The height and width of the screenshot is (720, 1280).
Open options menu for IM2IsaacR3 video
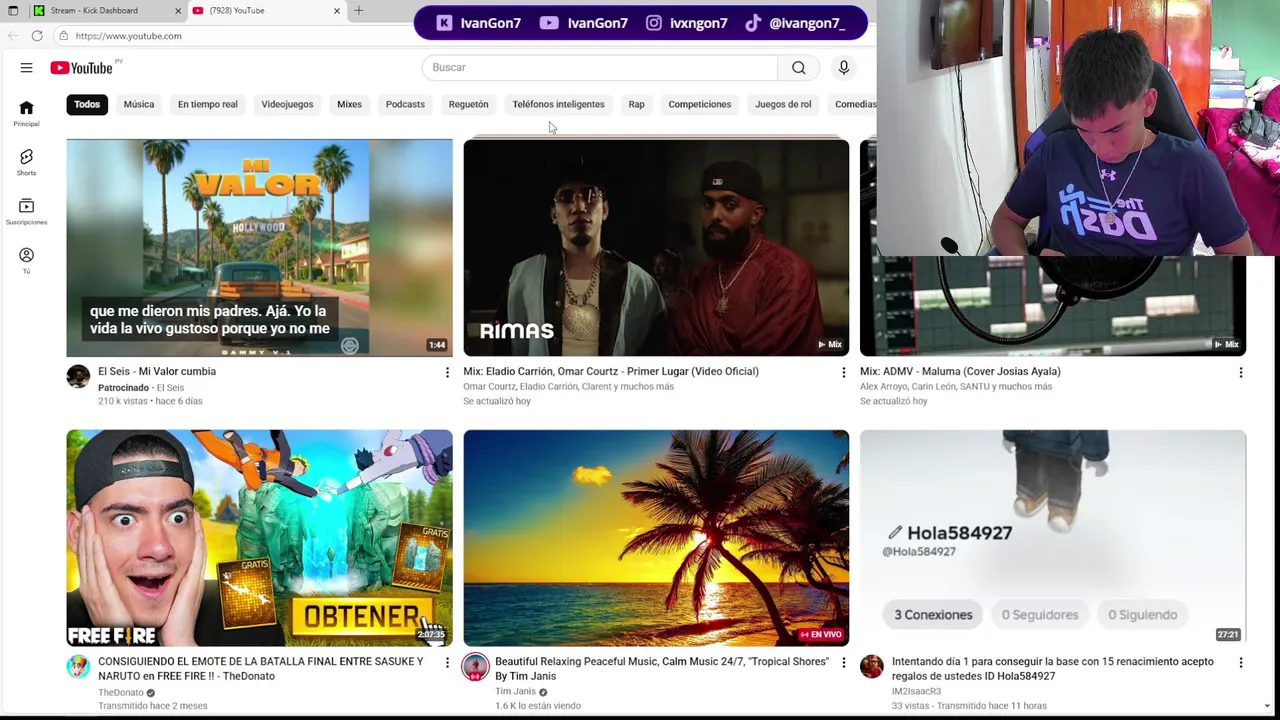tap(1240, 662)
